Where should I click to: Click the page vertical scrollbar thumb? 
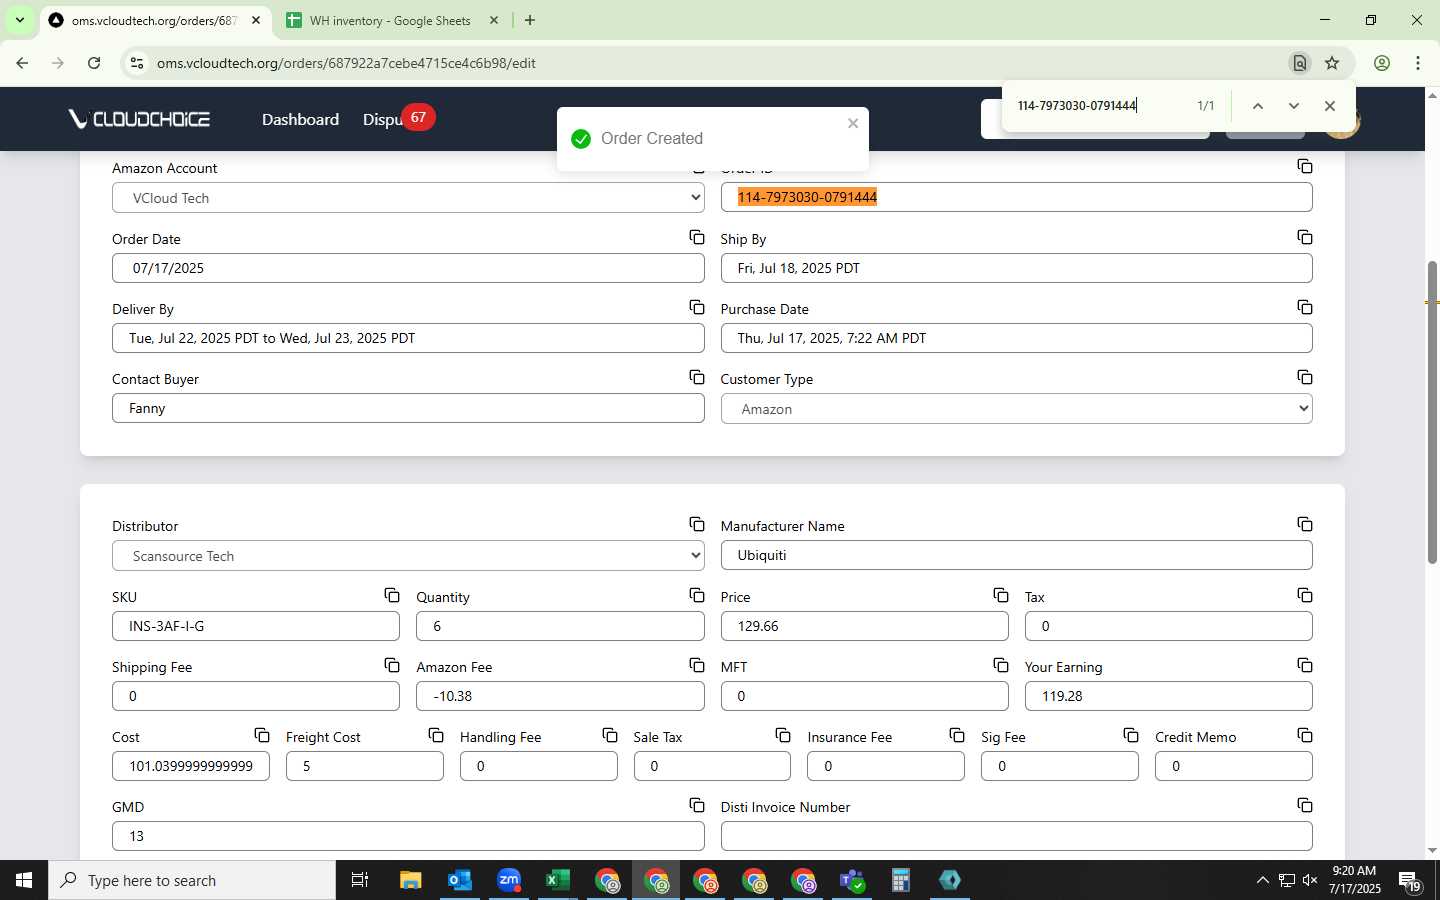[1432, 412]
